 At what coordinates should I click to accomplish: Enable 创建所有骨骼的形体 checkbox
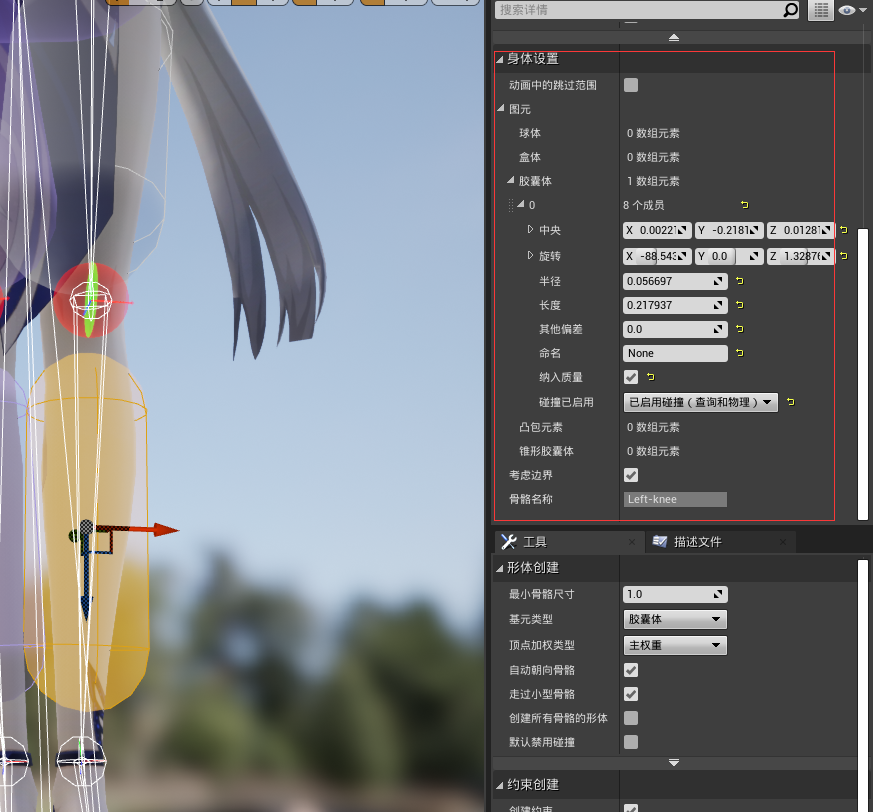point(631,718)
